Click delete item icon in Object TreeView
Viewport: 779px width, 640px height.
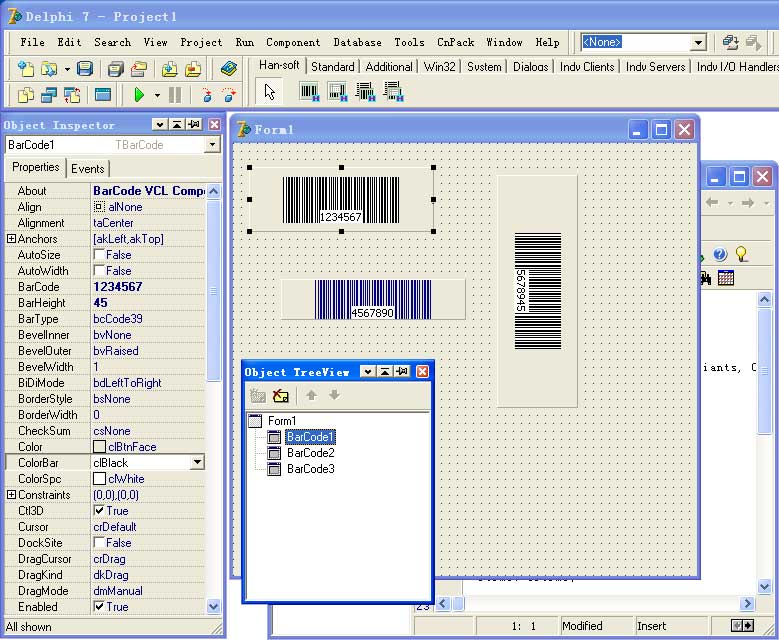[281, 396]
